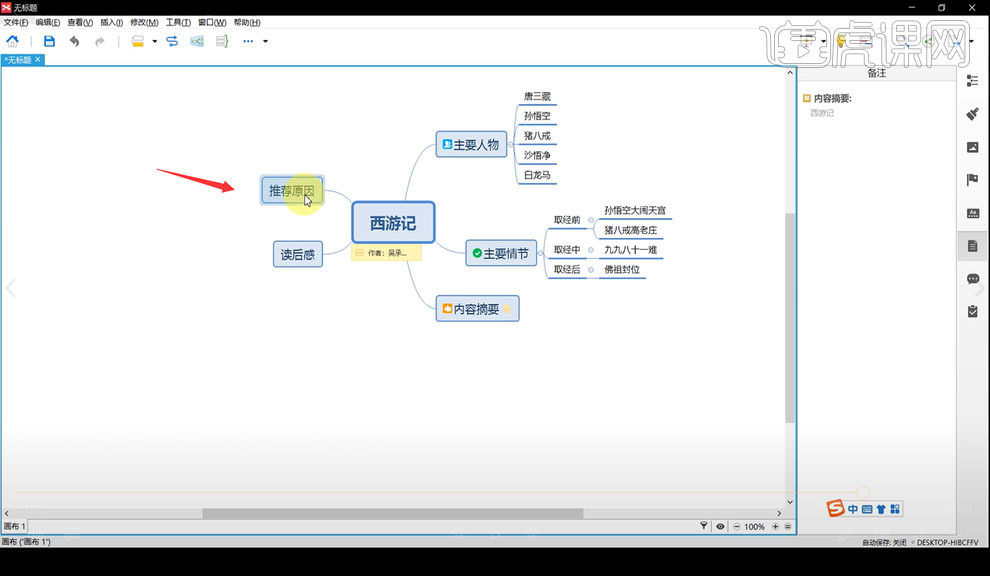Collapse the 主要情节 branch toggle
The image size is (990, 576).
tap(540, 253)
